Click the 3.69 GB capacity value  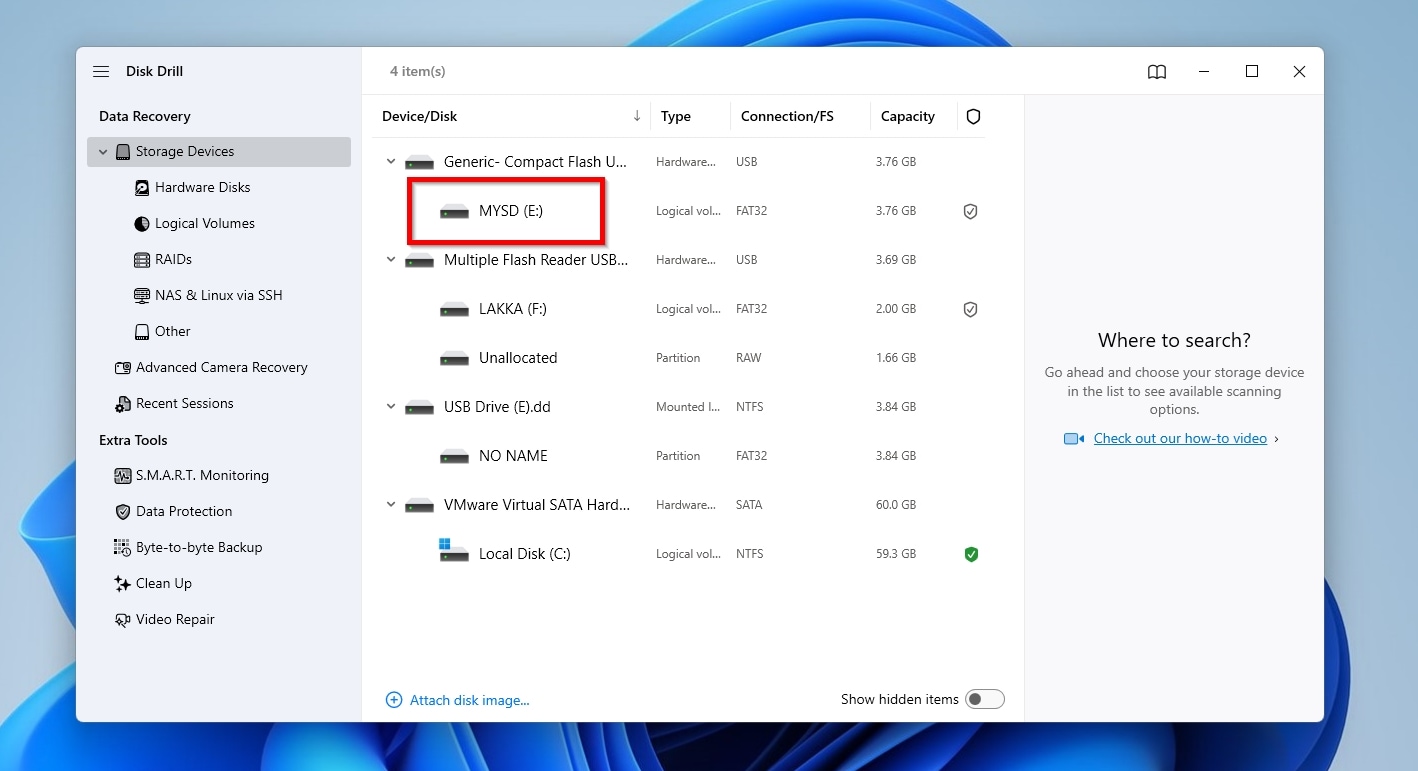click(896, 260)
